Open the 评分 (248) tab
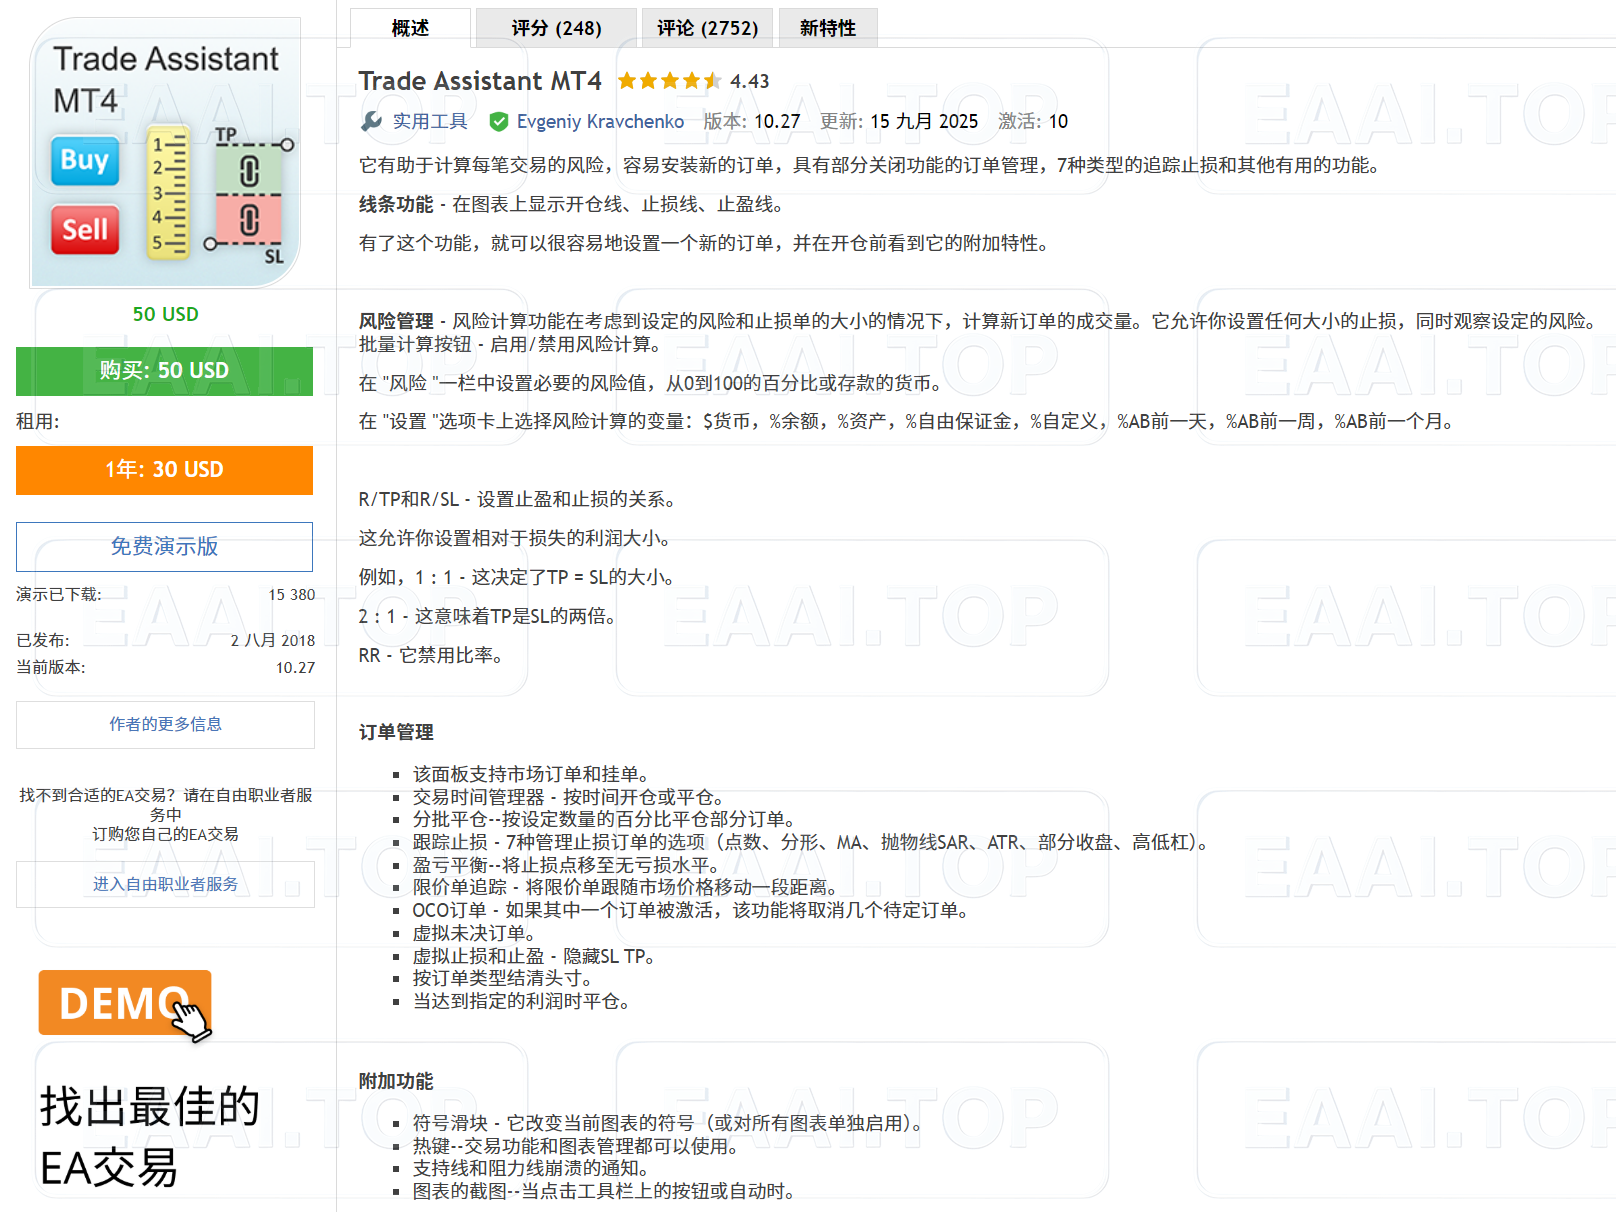This screenshot has height=1212, width=1616. tap(556, 28)
